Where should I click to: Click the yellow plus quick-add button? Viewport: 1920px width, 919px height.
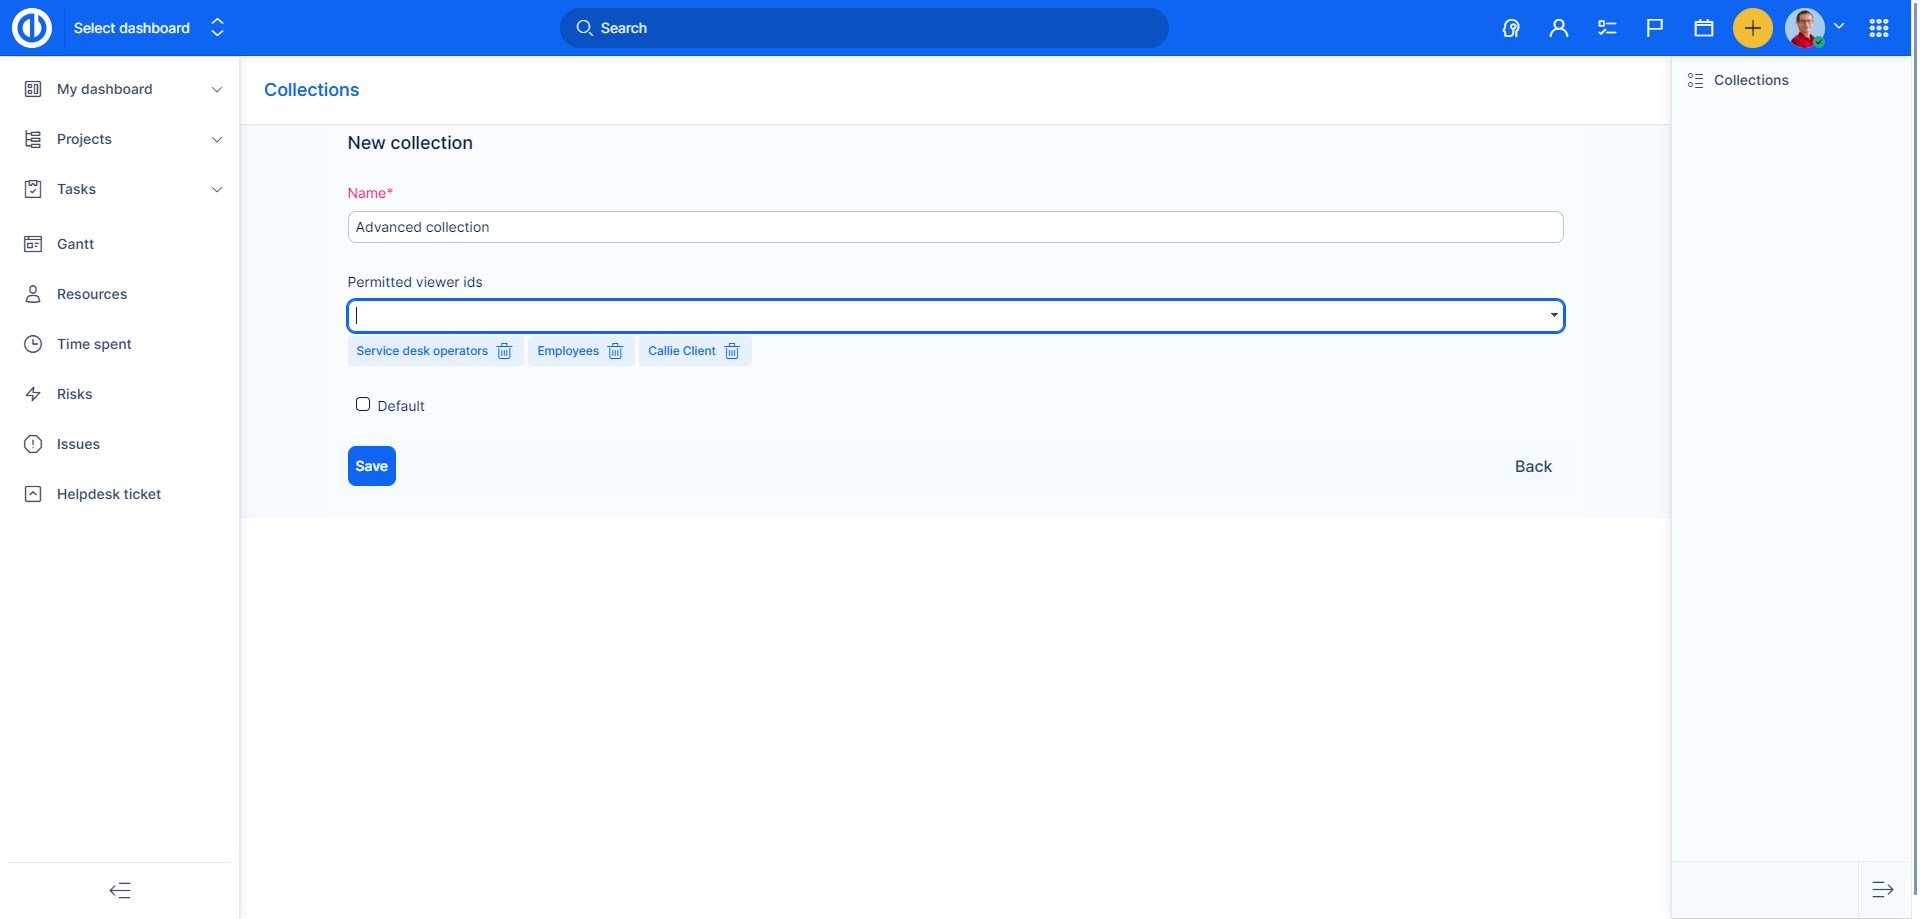click(1752, 28)
